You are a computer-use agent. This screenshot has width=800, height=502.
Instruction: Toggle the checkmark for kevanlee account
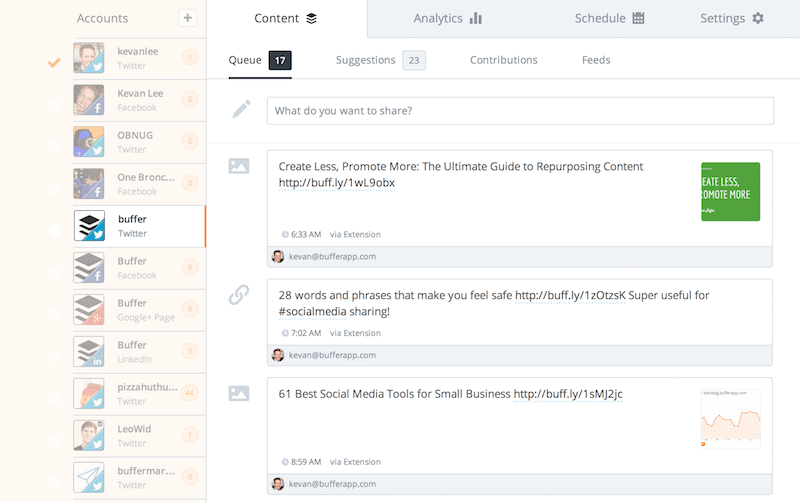(55, 63)
